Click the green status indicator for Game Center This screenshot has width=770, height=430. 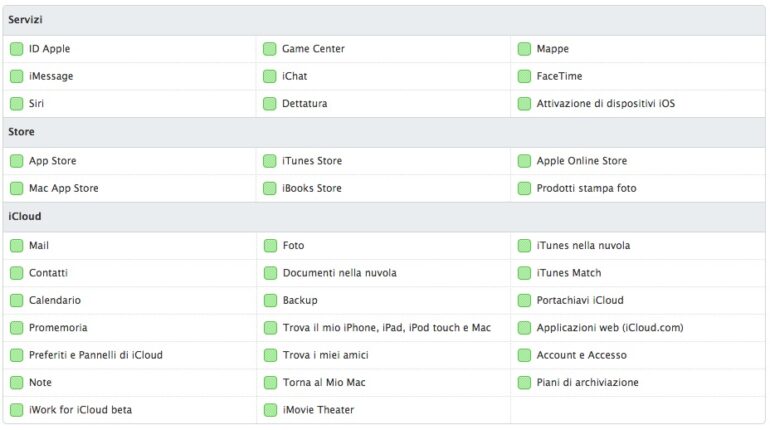(x=270, y=49)
